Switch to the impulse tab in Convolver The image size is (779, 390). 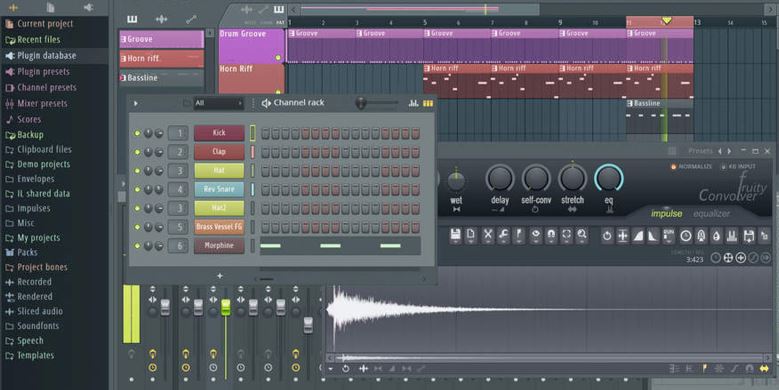coord(666,213)
